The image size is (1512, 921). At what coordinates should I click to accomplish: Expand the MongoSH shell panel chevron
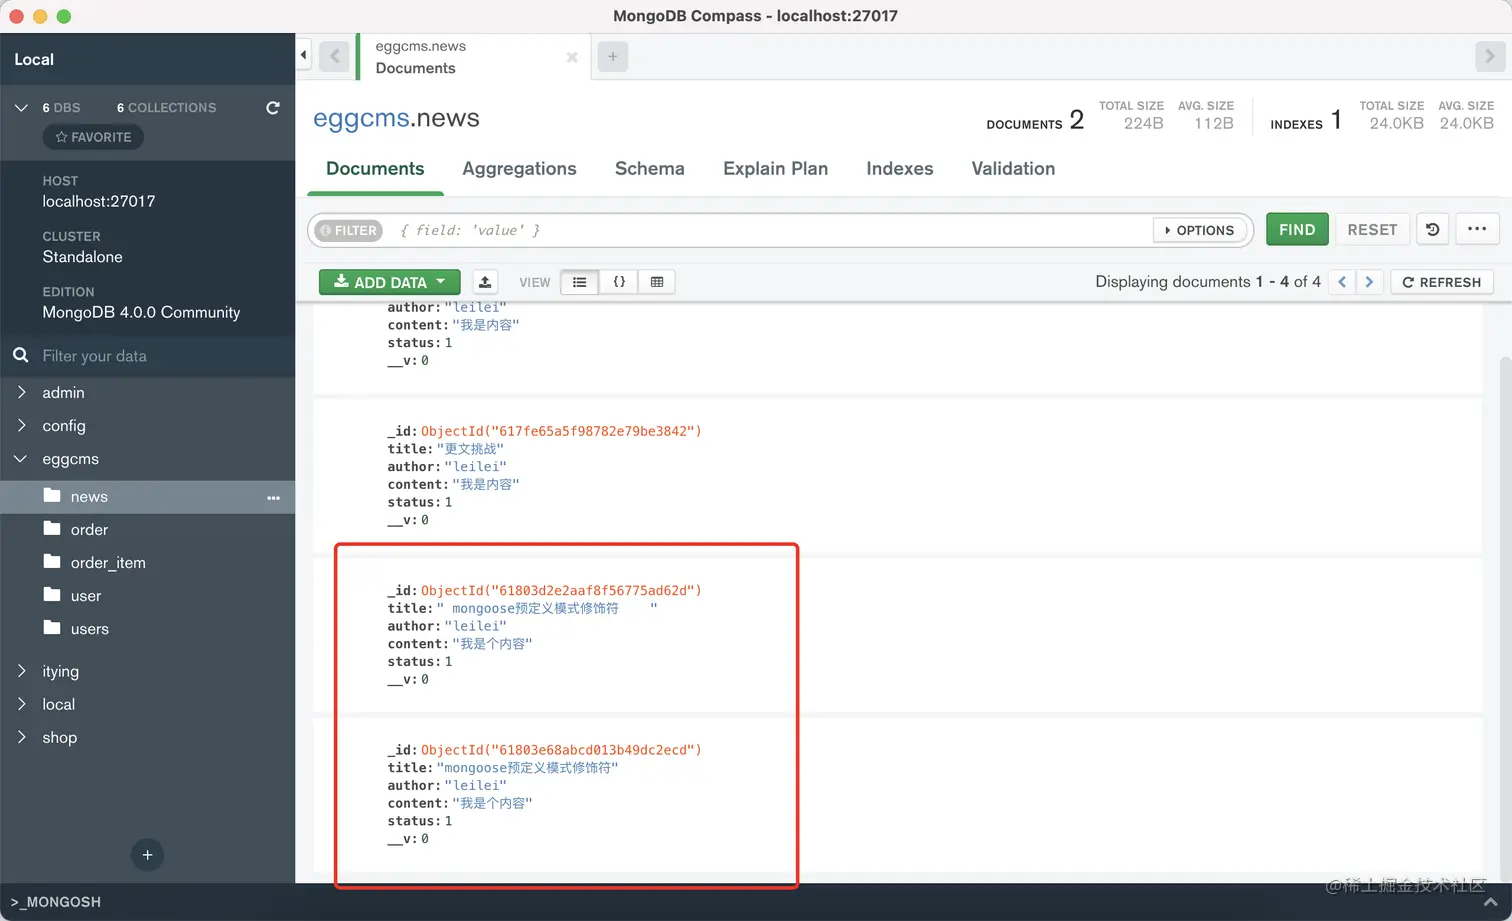coord(1490,901)
